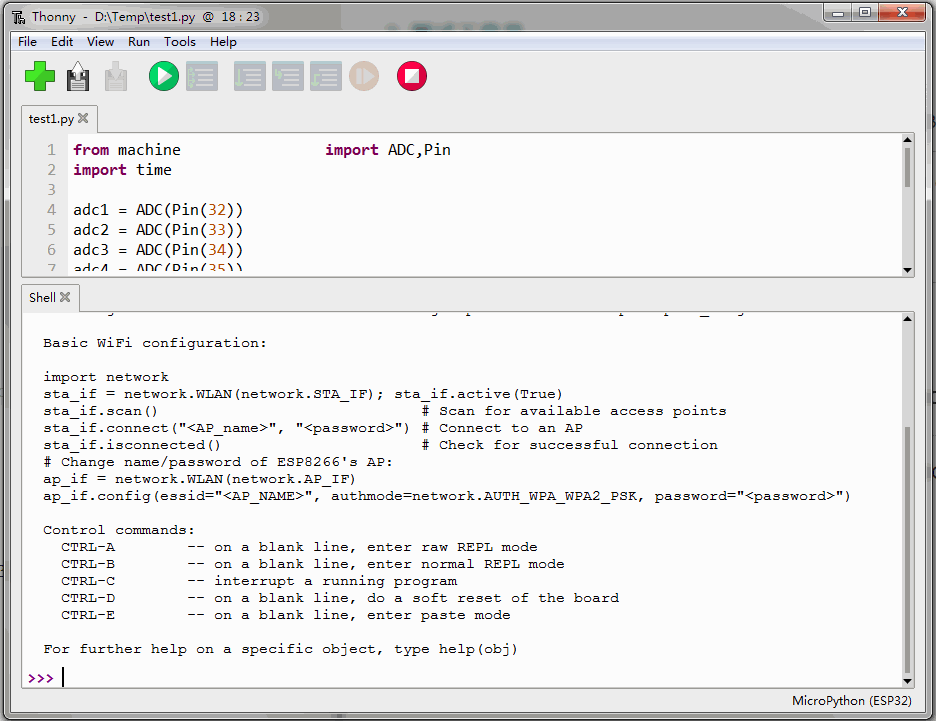Click the MicroPython (ESP32) interpreter label
This screenshot has height=721, width=936.
click(x=852, y=701)
